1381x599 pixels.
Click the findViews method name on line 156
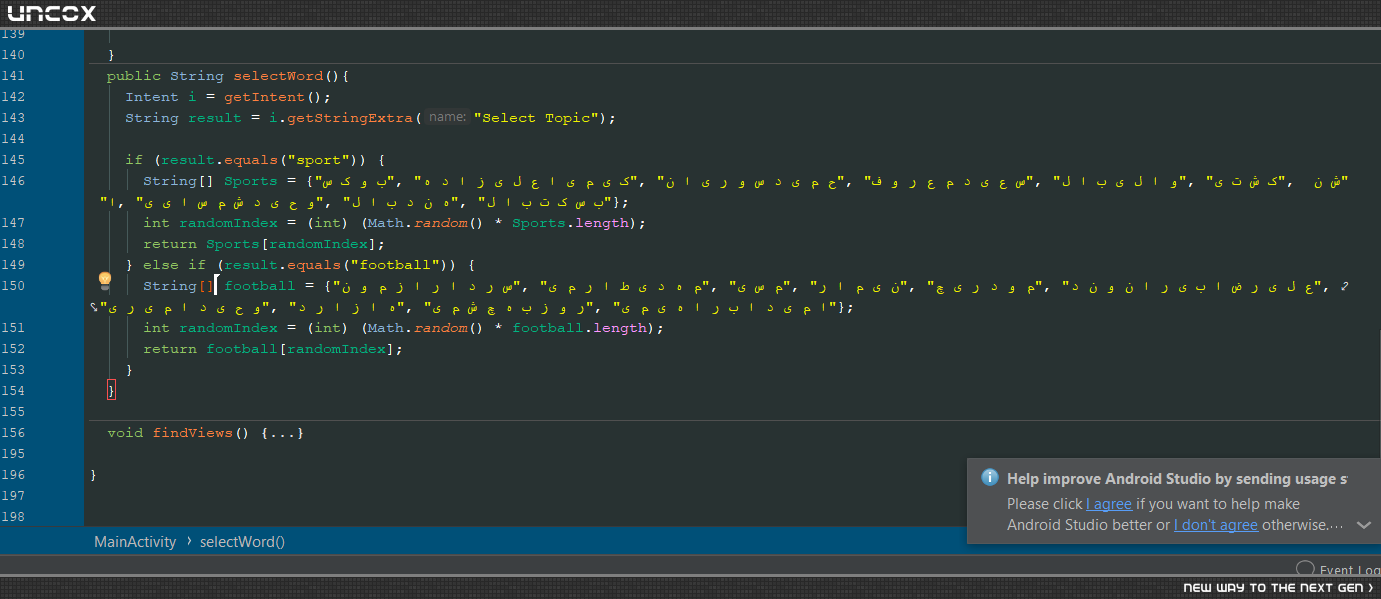tap(192, 433)
